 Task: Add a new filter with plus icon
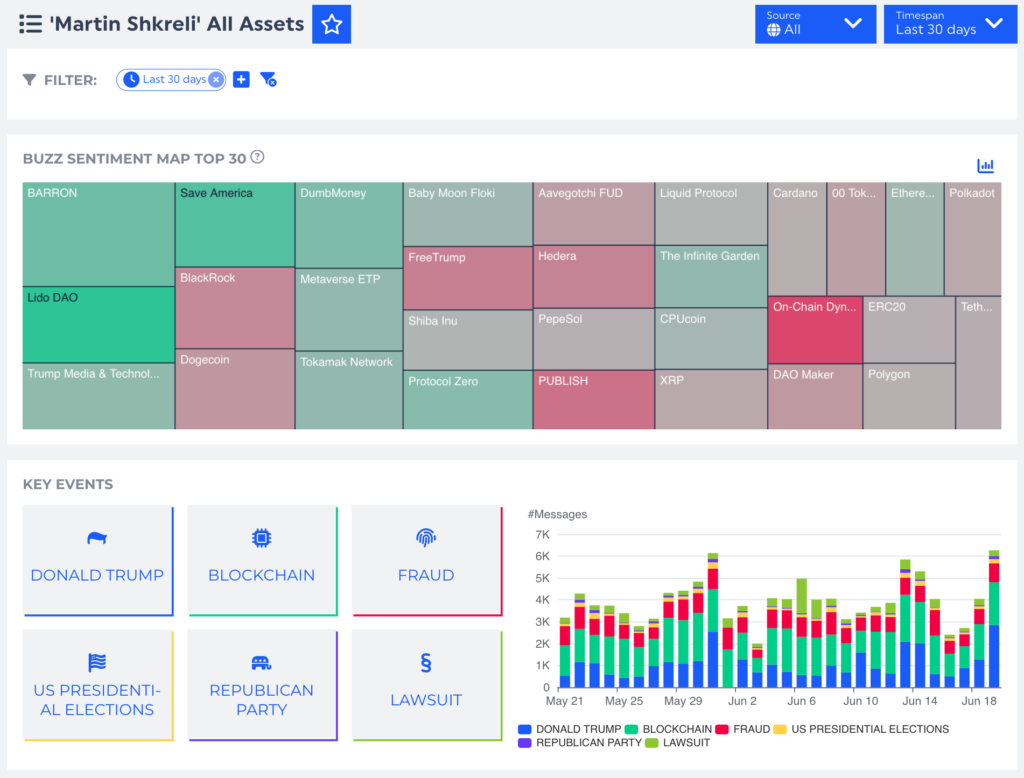[241, 79]
